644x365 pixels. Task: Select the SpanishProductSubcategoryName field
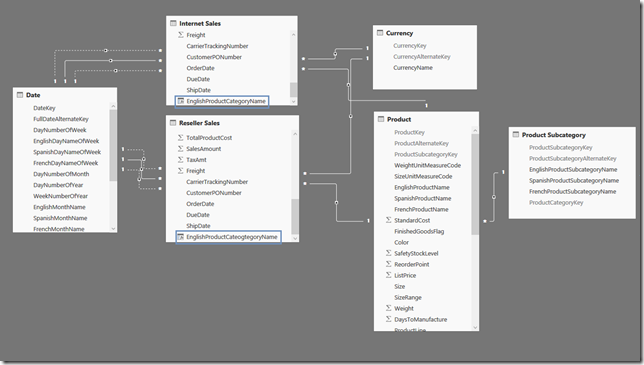(574, 180)
